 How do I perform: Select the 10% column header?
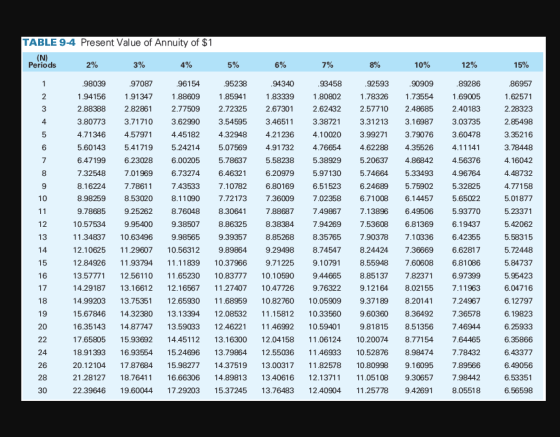pyautogui.click(x=422, y=65)
